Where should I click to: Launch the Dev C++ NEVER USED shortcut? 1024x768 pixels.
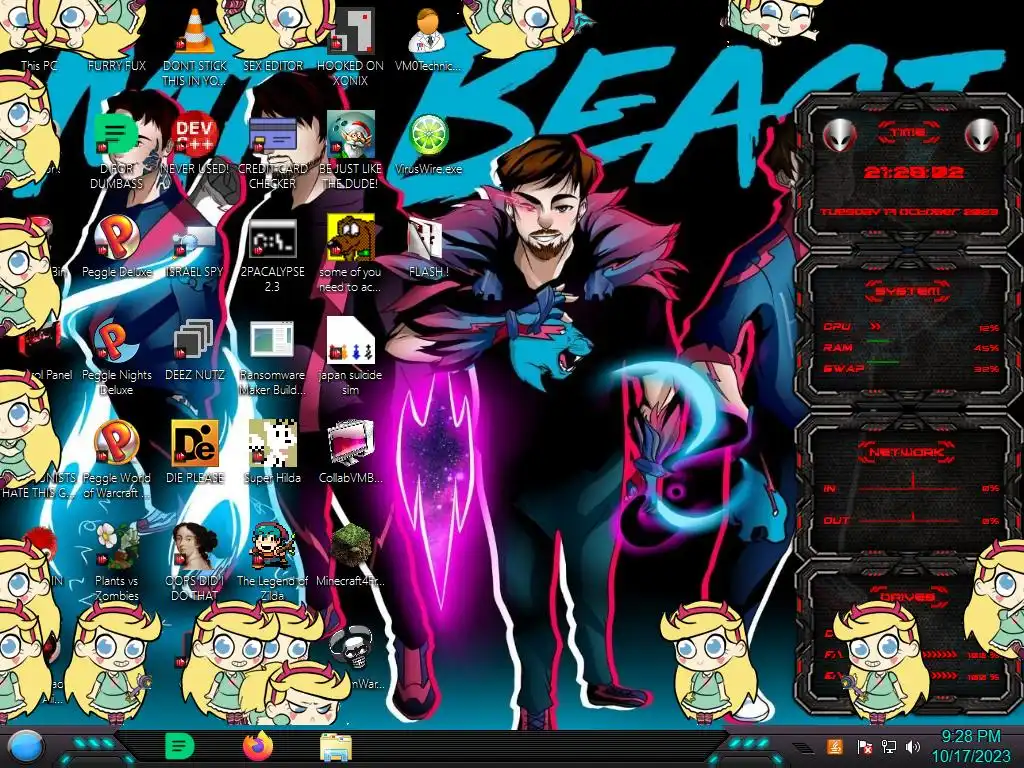point(195,134)
